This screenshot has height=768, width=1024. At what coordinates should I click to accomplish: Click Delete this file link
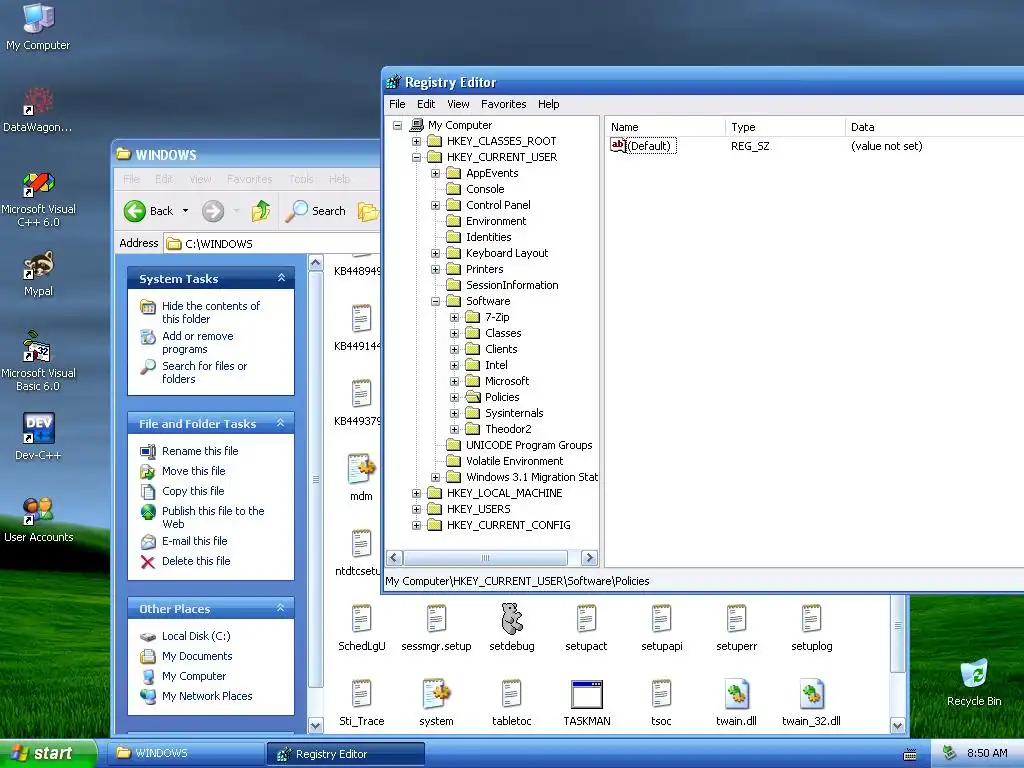196,561
